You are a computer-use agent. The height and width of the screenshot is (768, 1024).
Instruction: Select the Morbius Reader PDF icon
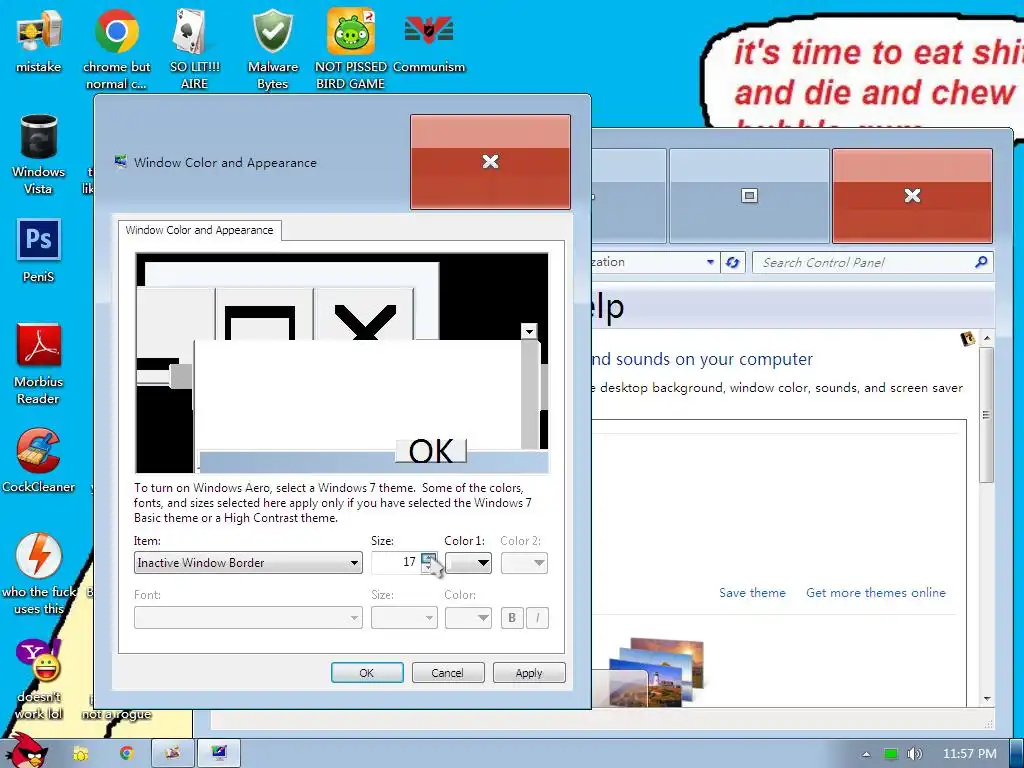[39, 364]
